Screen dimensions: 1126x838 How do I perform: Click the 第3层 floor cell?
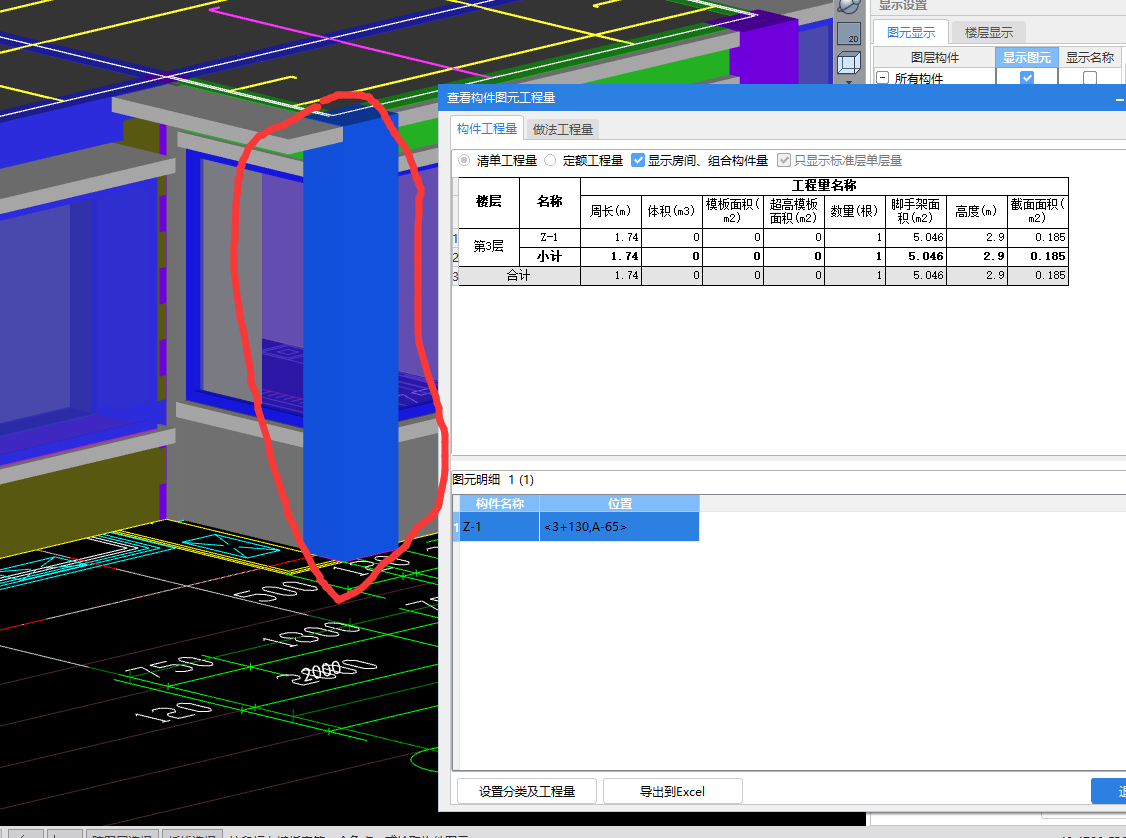488,246
